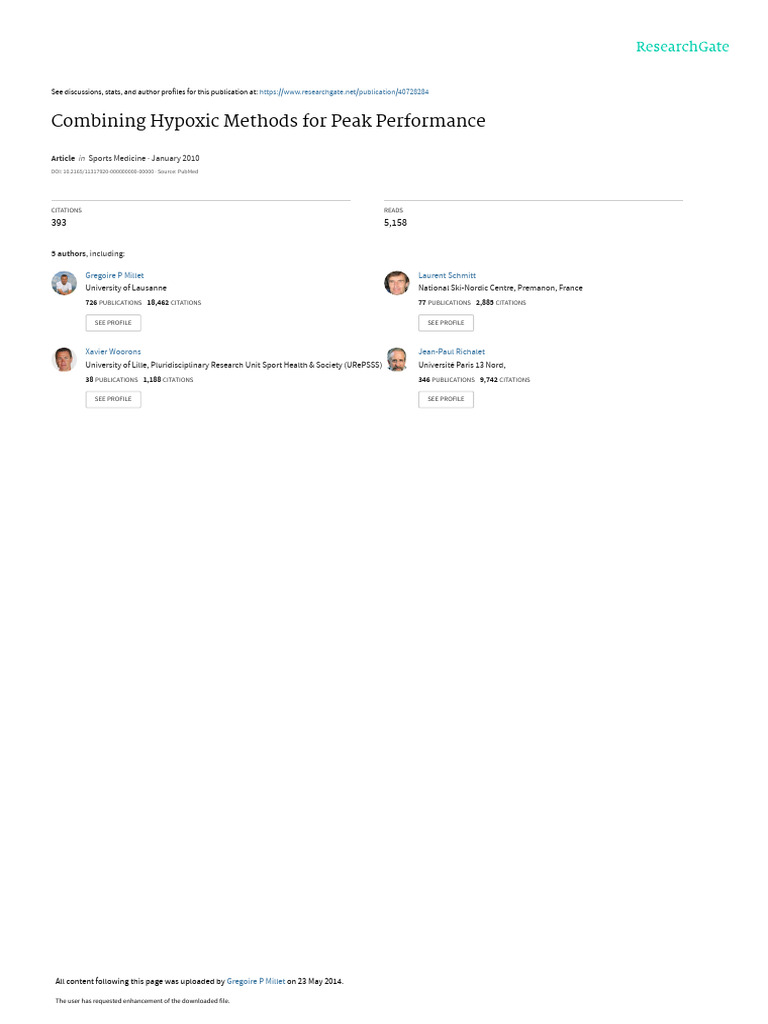768x1024 pixels.
Task: Open Gregoire P Millet's profile photo
Action: click(x=64, y=283)
